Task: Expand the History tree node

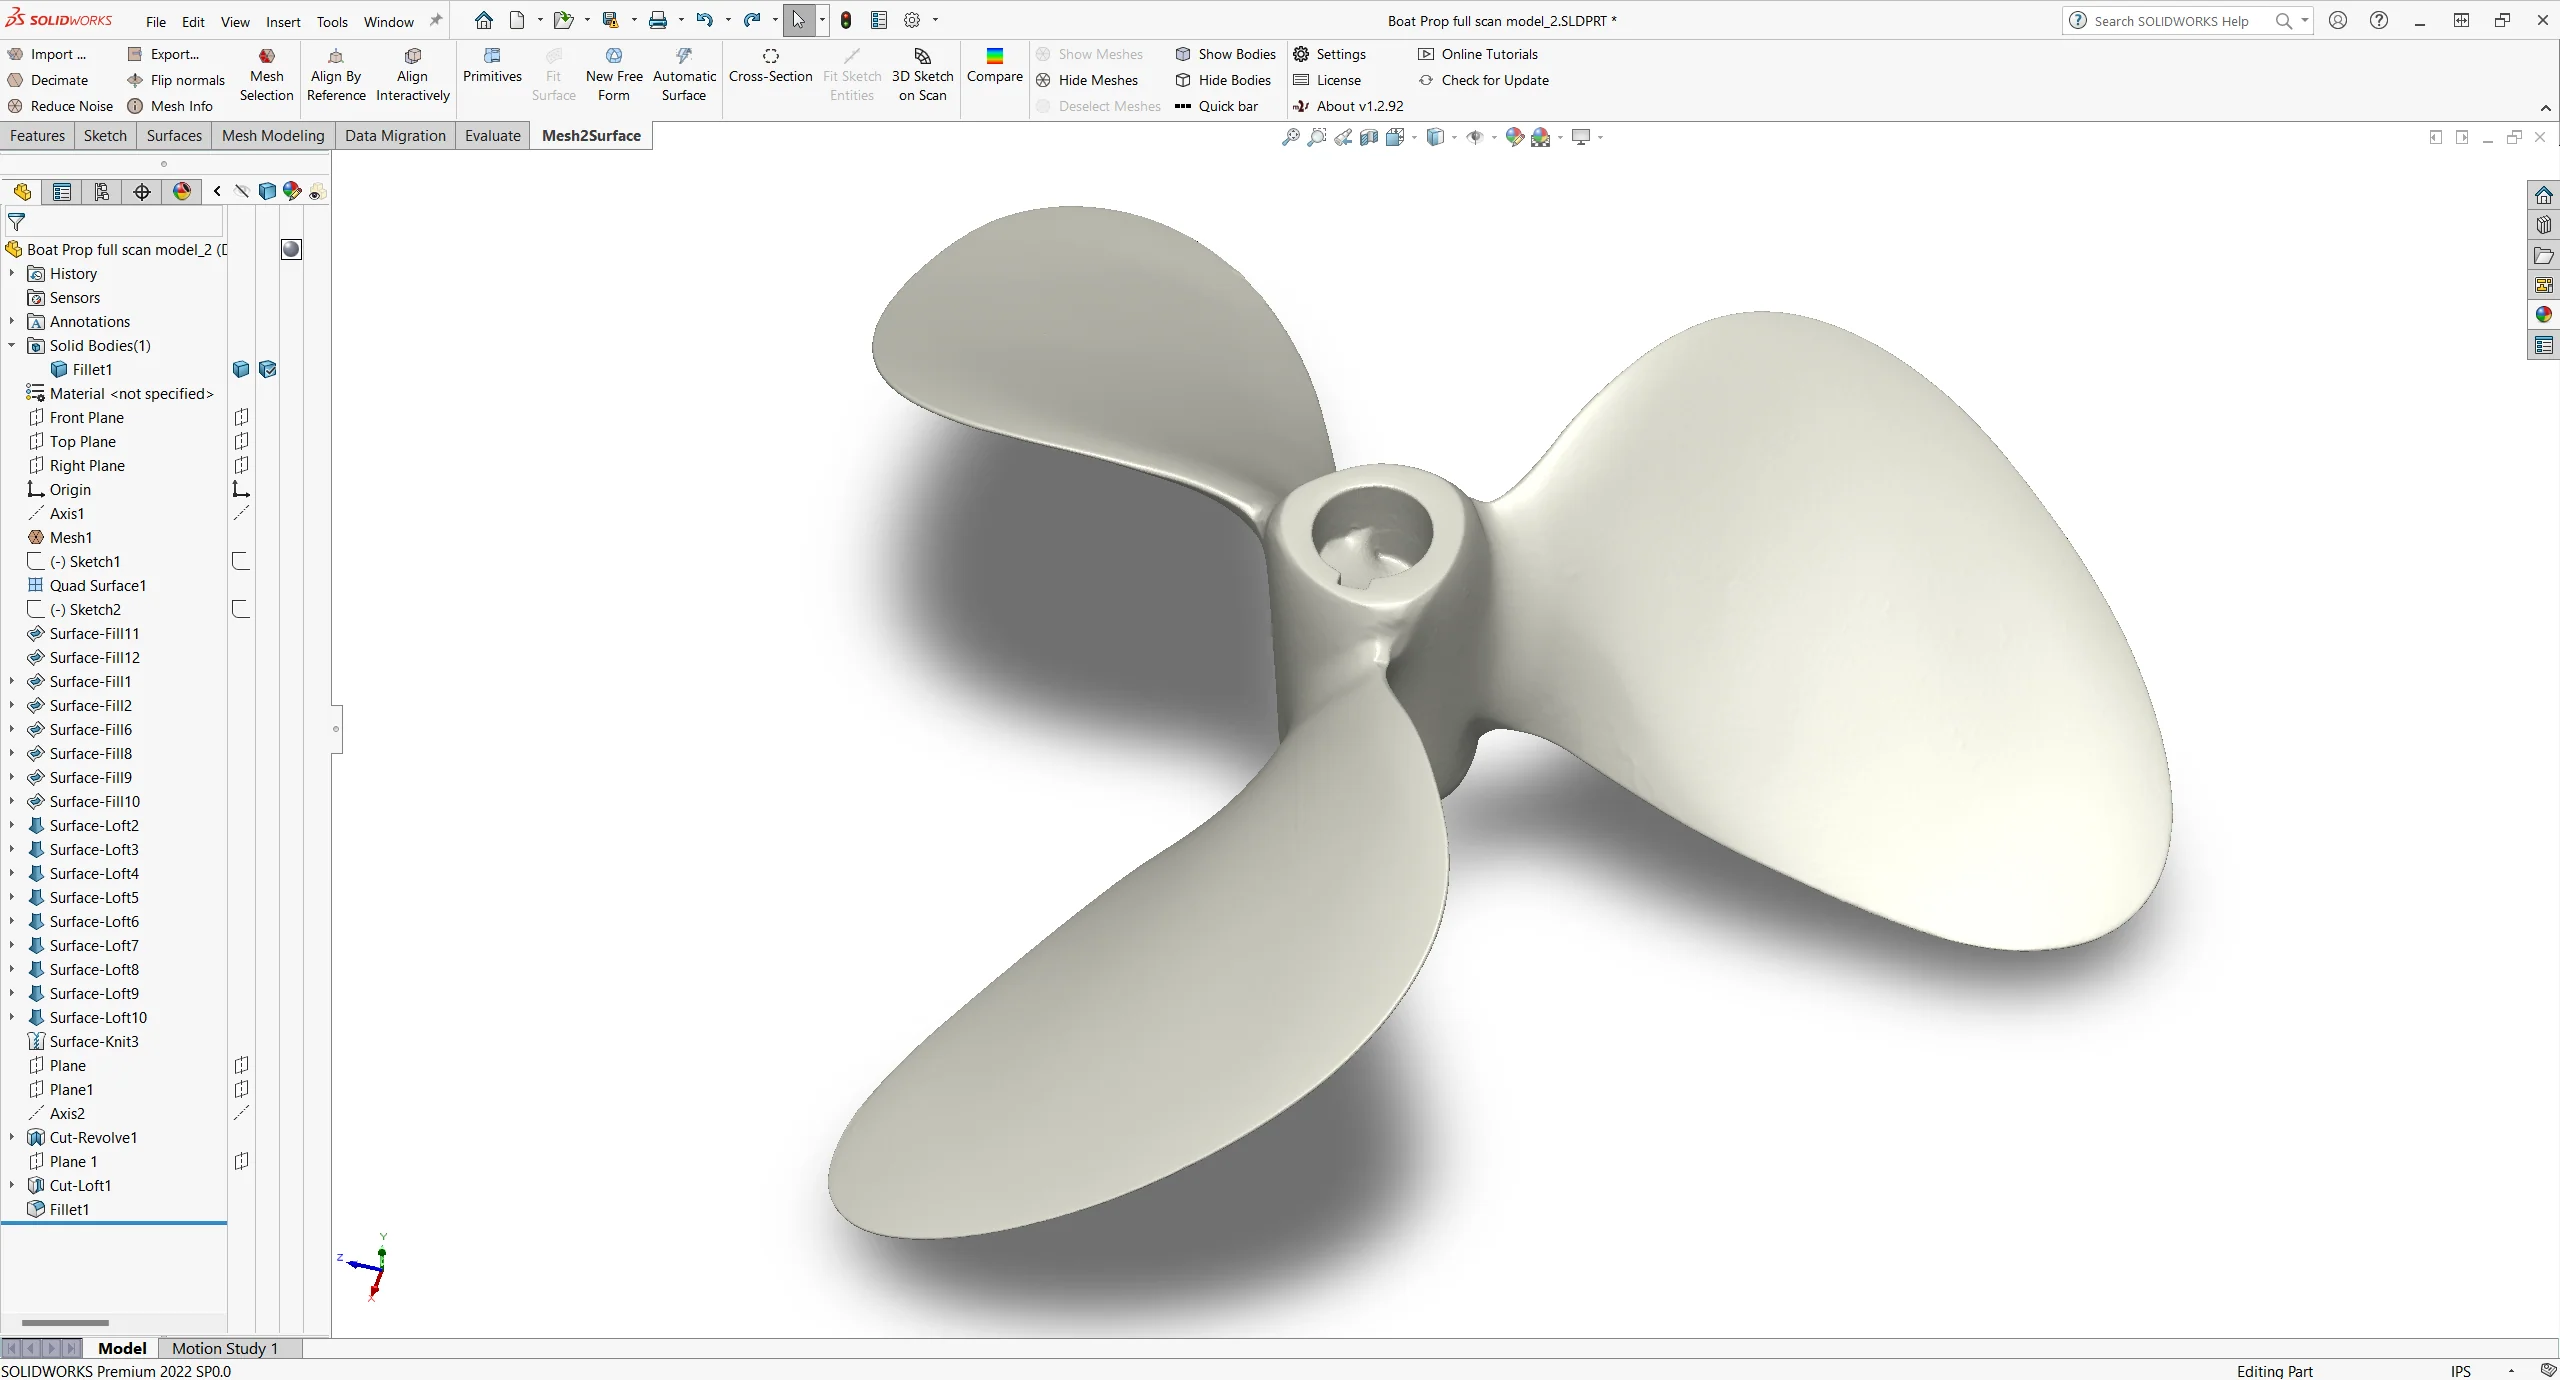Action: (14, 272)
